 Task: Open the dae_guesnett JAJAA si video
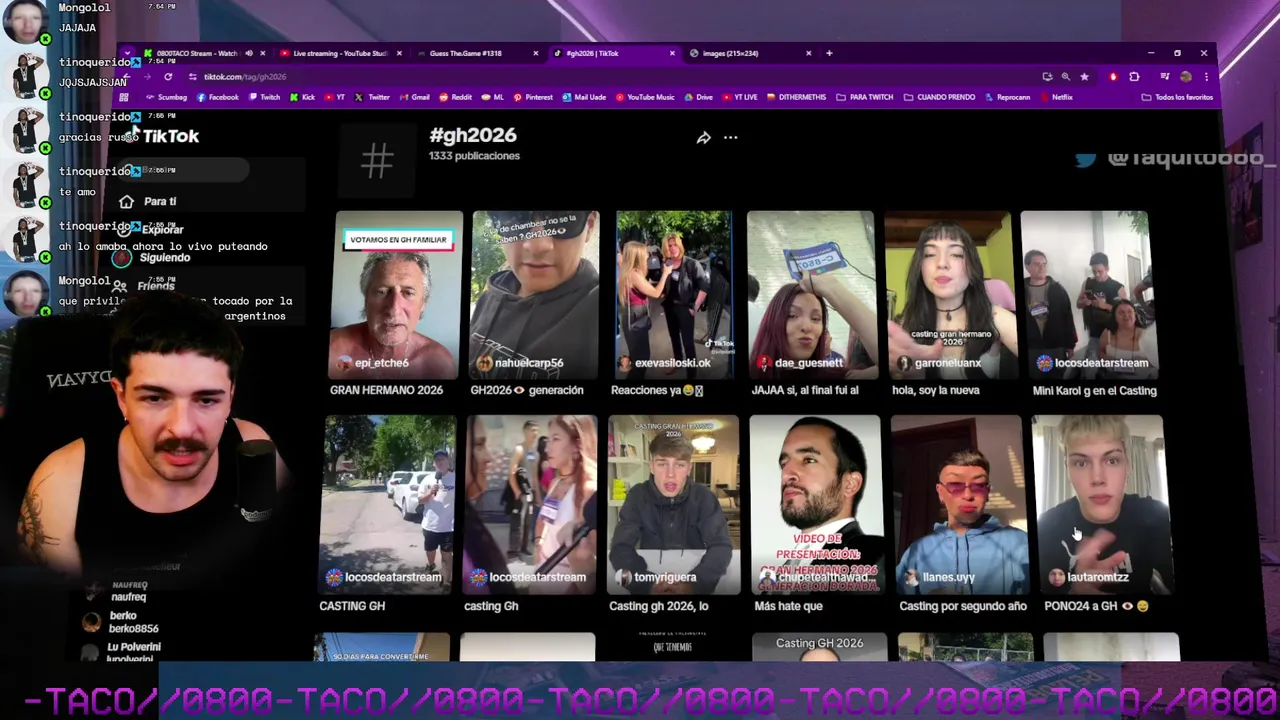pos(810,295)
